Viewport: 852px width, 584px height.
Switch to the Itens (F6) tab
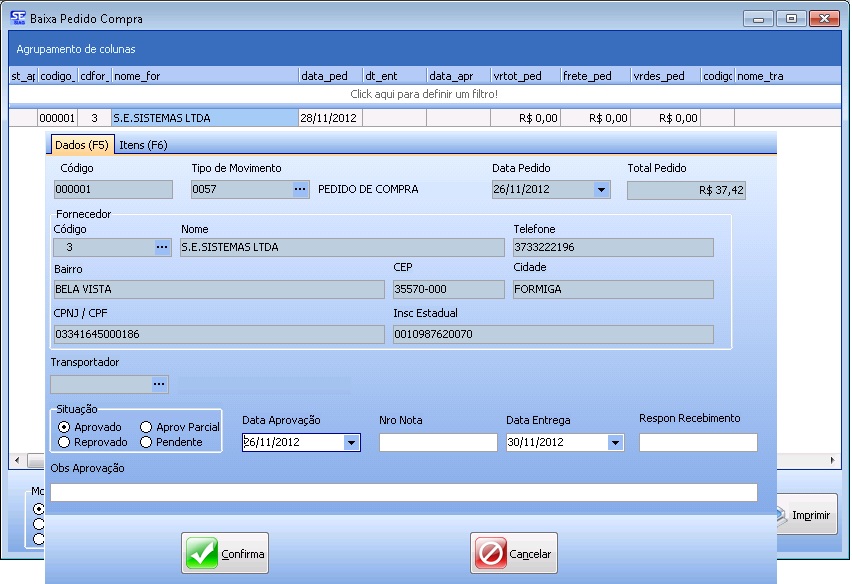click(x=143, y=145)
